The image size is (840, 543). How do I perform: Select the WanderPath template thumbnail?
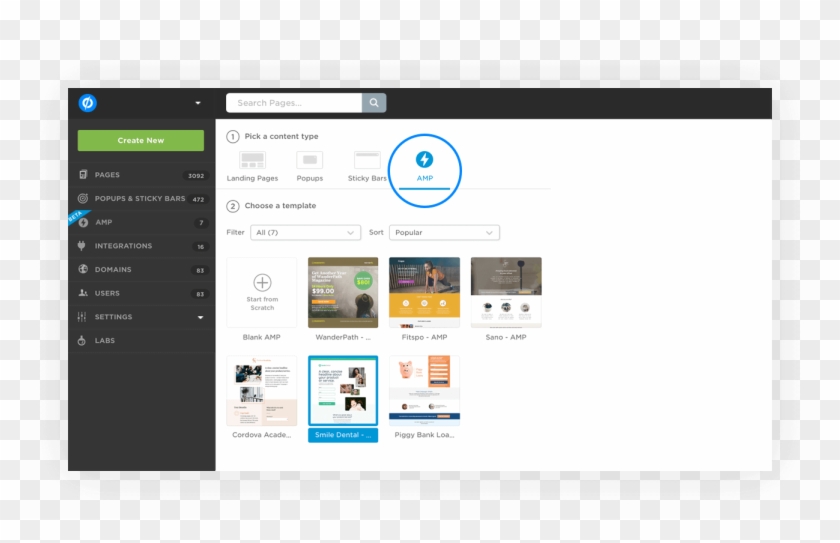[343, 292]
